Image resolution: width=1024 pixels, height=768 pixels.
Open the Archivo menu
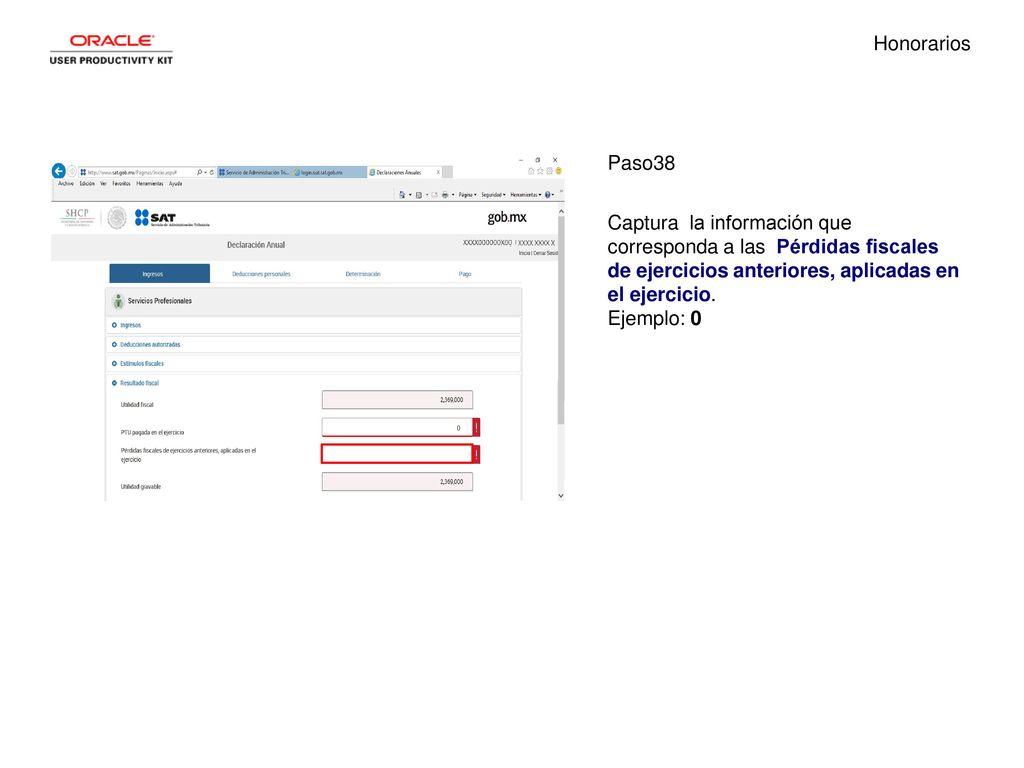coord(66,184)
